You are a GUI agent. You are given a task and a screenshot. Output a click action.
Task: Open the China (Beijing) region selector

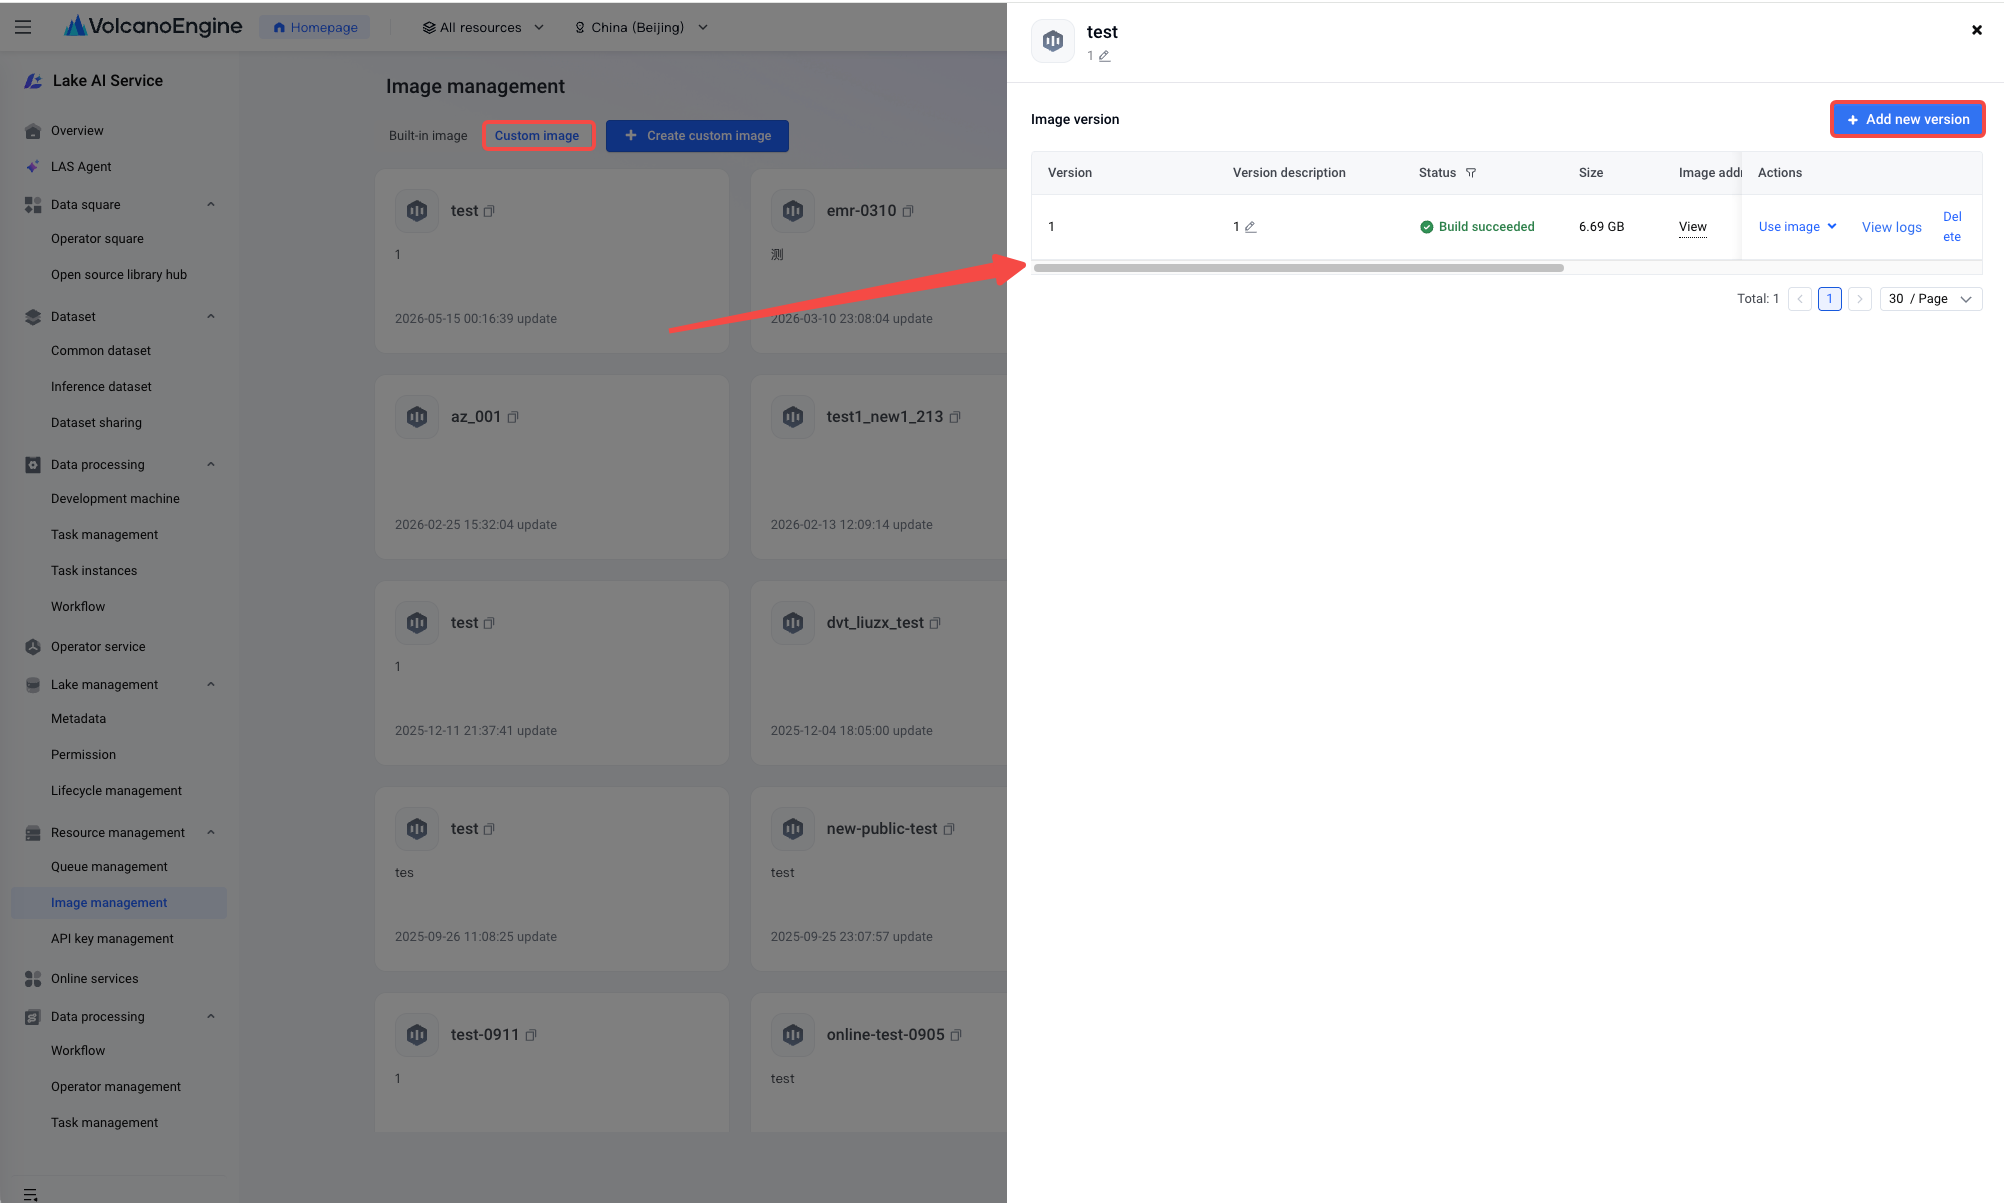(641, 27)
